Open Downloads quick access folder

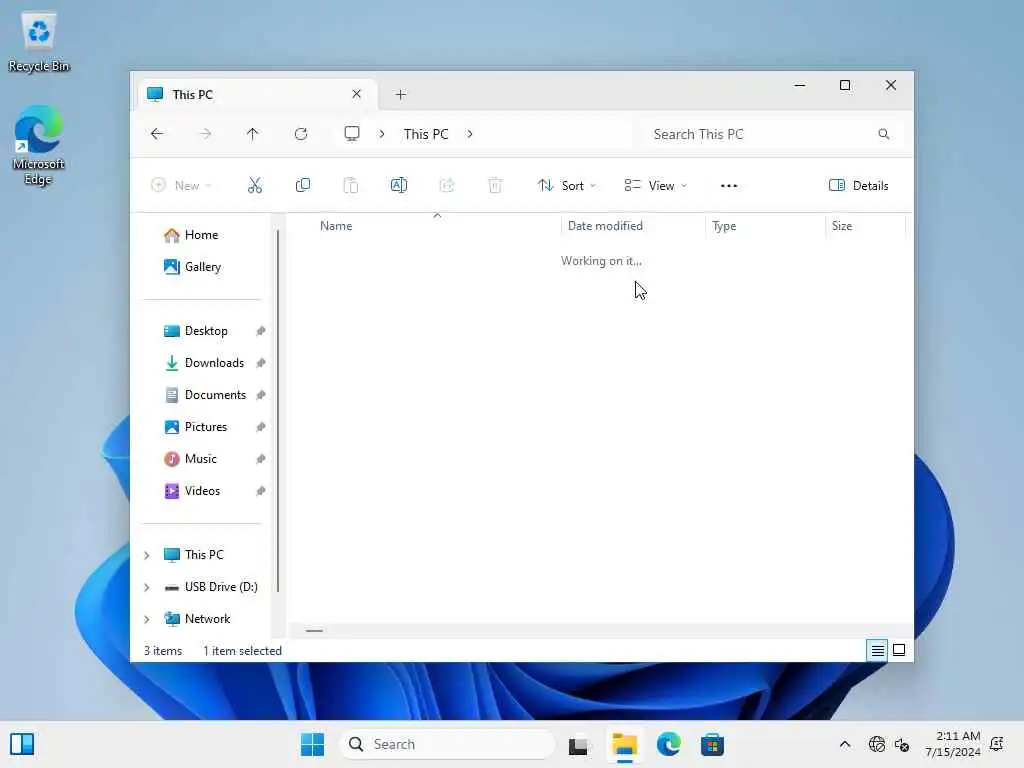click(x=214, y=363)
